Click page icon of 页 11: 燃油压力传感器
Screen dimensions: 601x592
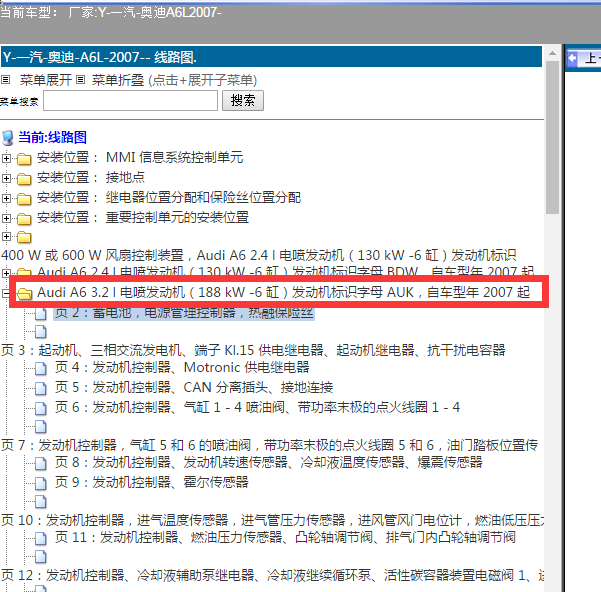tap(40, 538)
